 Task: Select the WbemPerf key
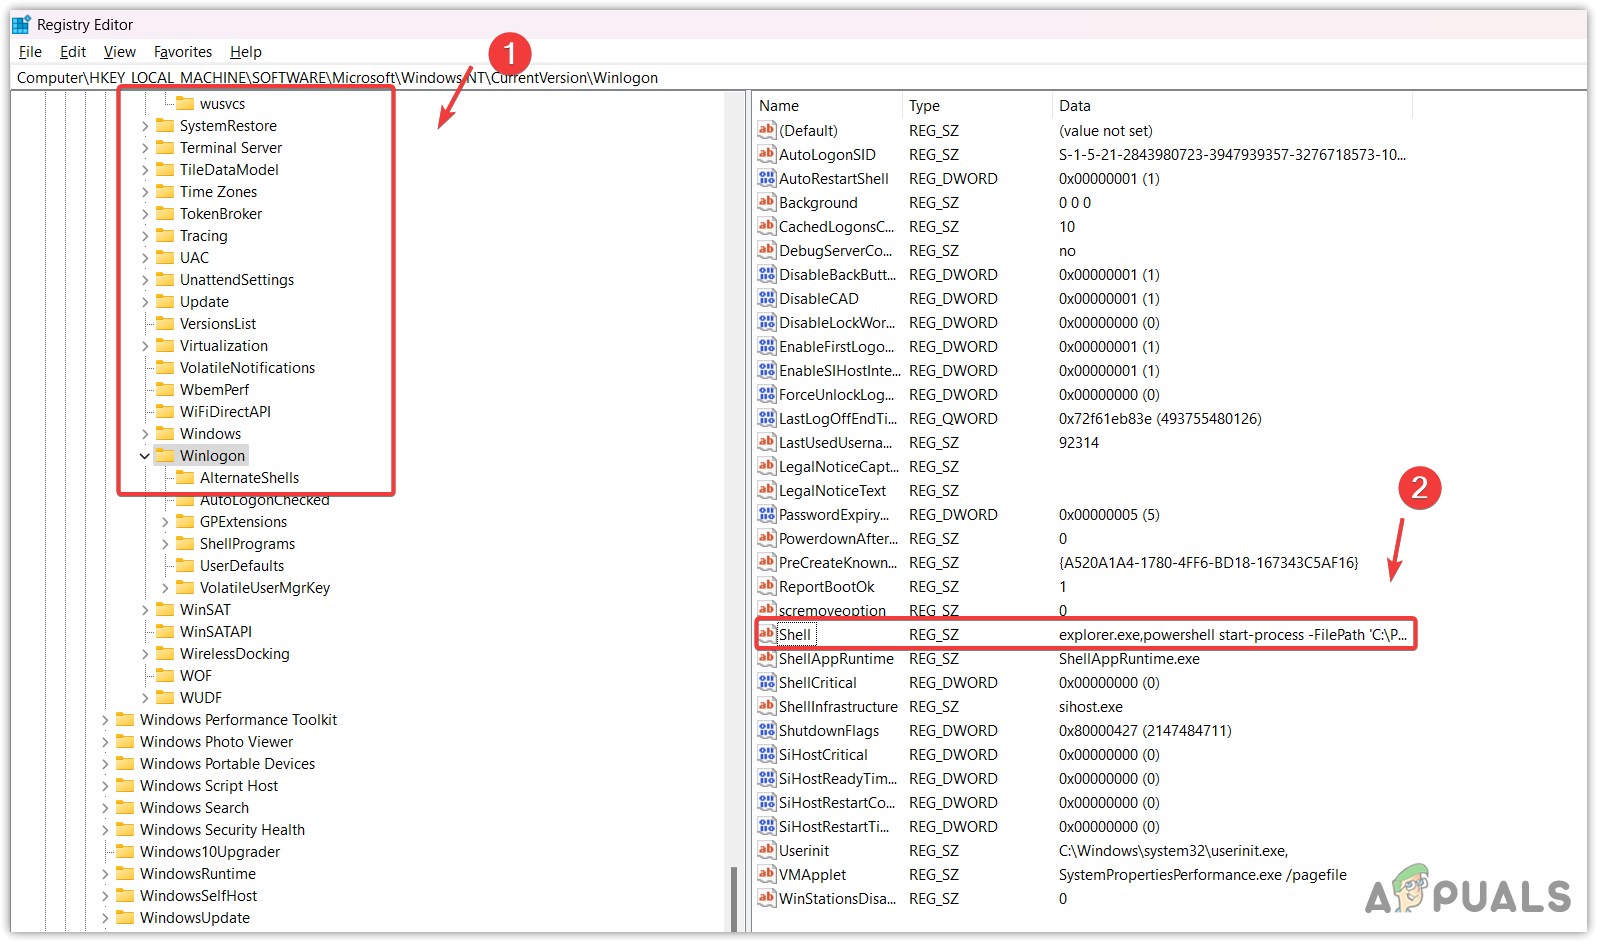pos(215,390)
